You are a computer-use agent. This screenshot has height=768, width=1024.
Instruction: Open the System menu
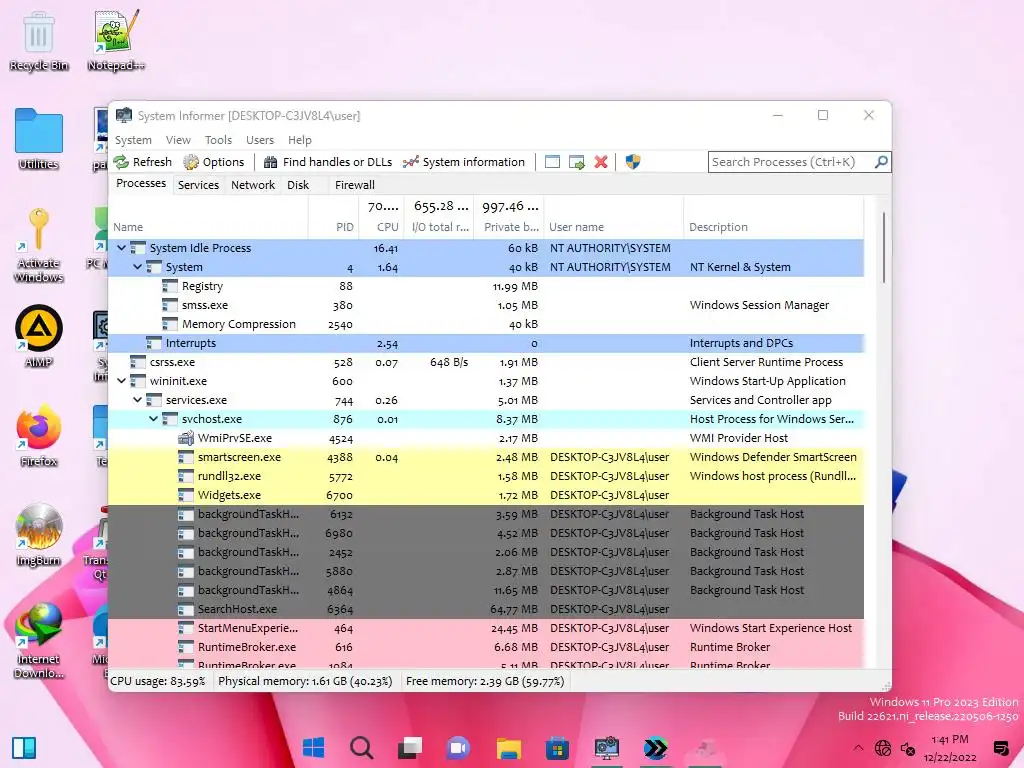pos(133,140)
